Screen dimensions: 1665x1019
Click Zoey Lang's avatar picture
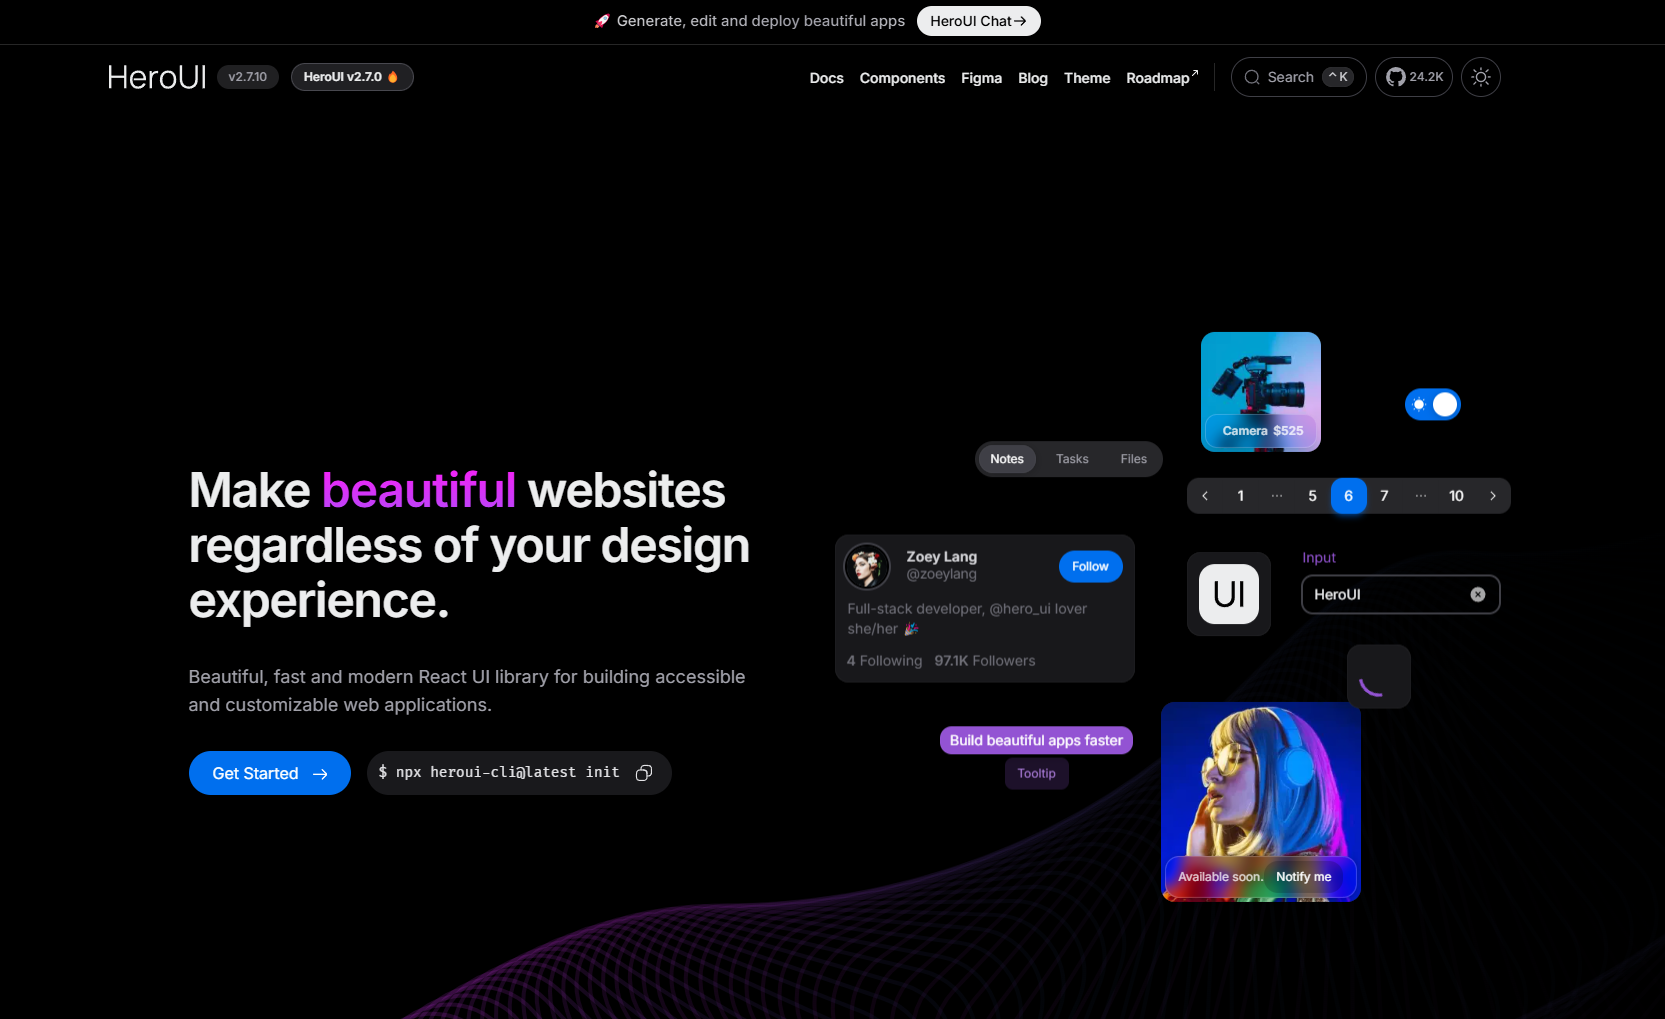(x=867, y=567)
